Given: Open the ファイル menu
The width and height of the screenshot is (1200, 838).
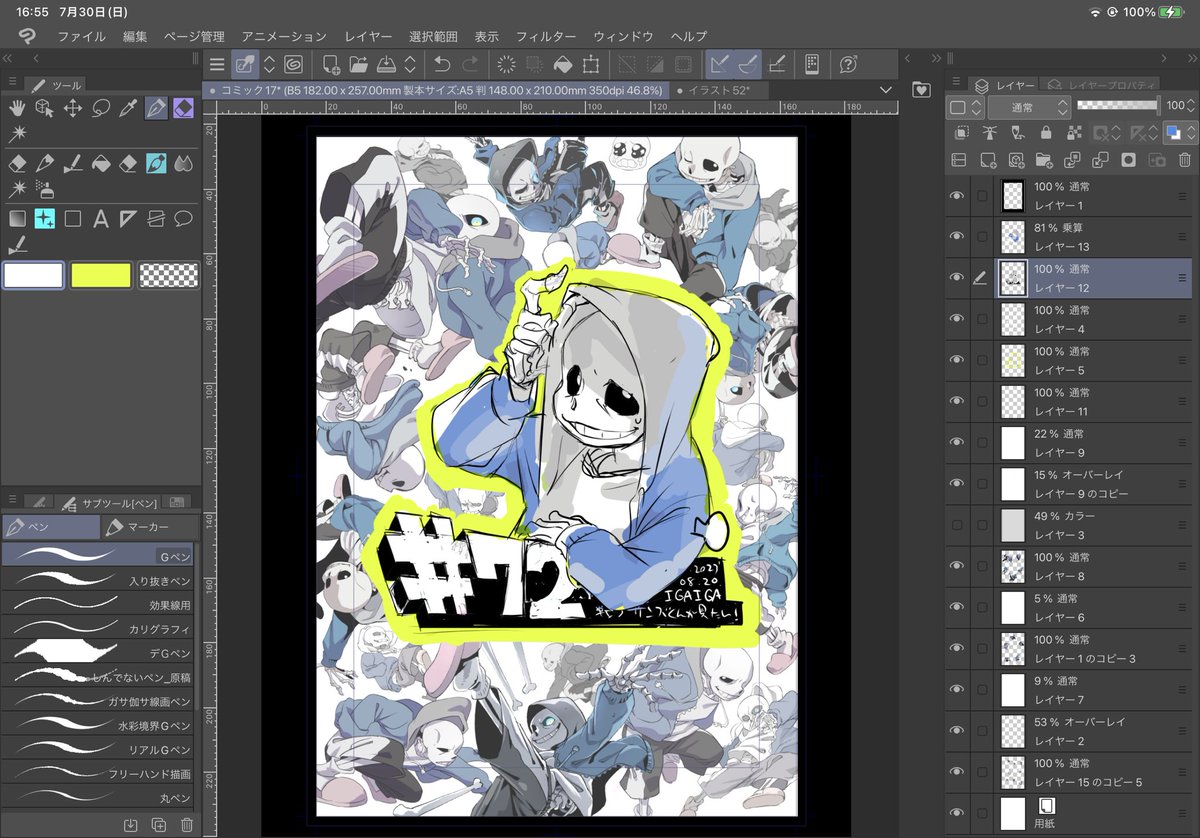Looking at the screenshot, I should pyautogui.click(x=81, y=36).
